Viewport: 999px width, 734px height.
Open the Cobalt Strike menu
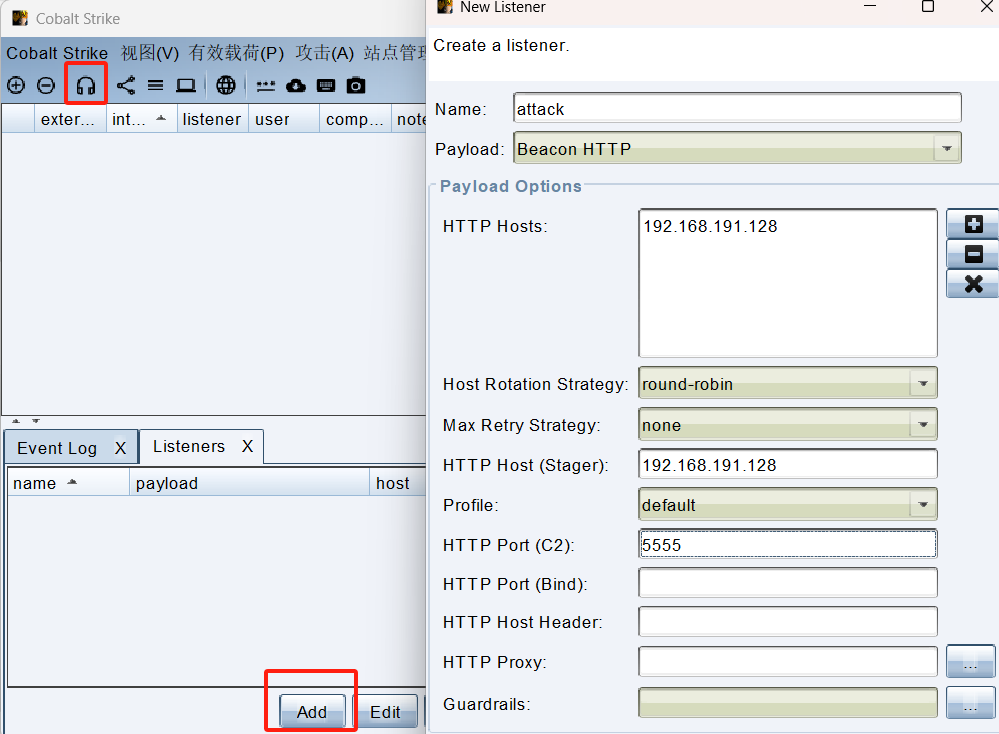[x=57, y=53]
